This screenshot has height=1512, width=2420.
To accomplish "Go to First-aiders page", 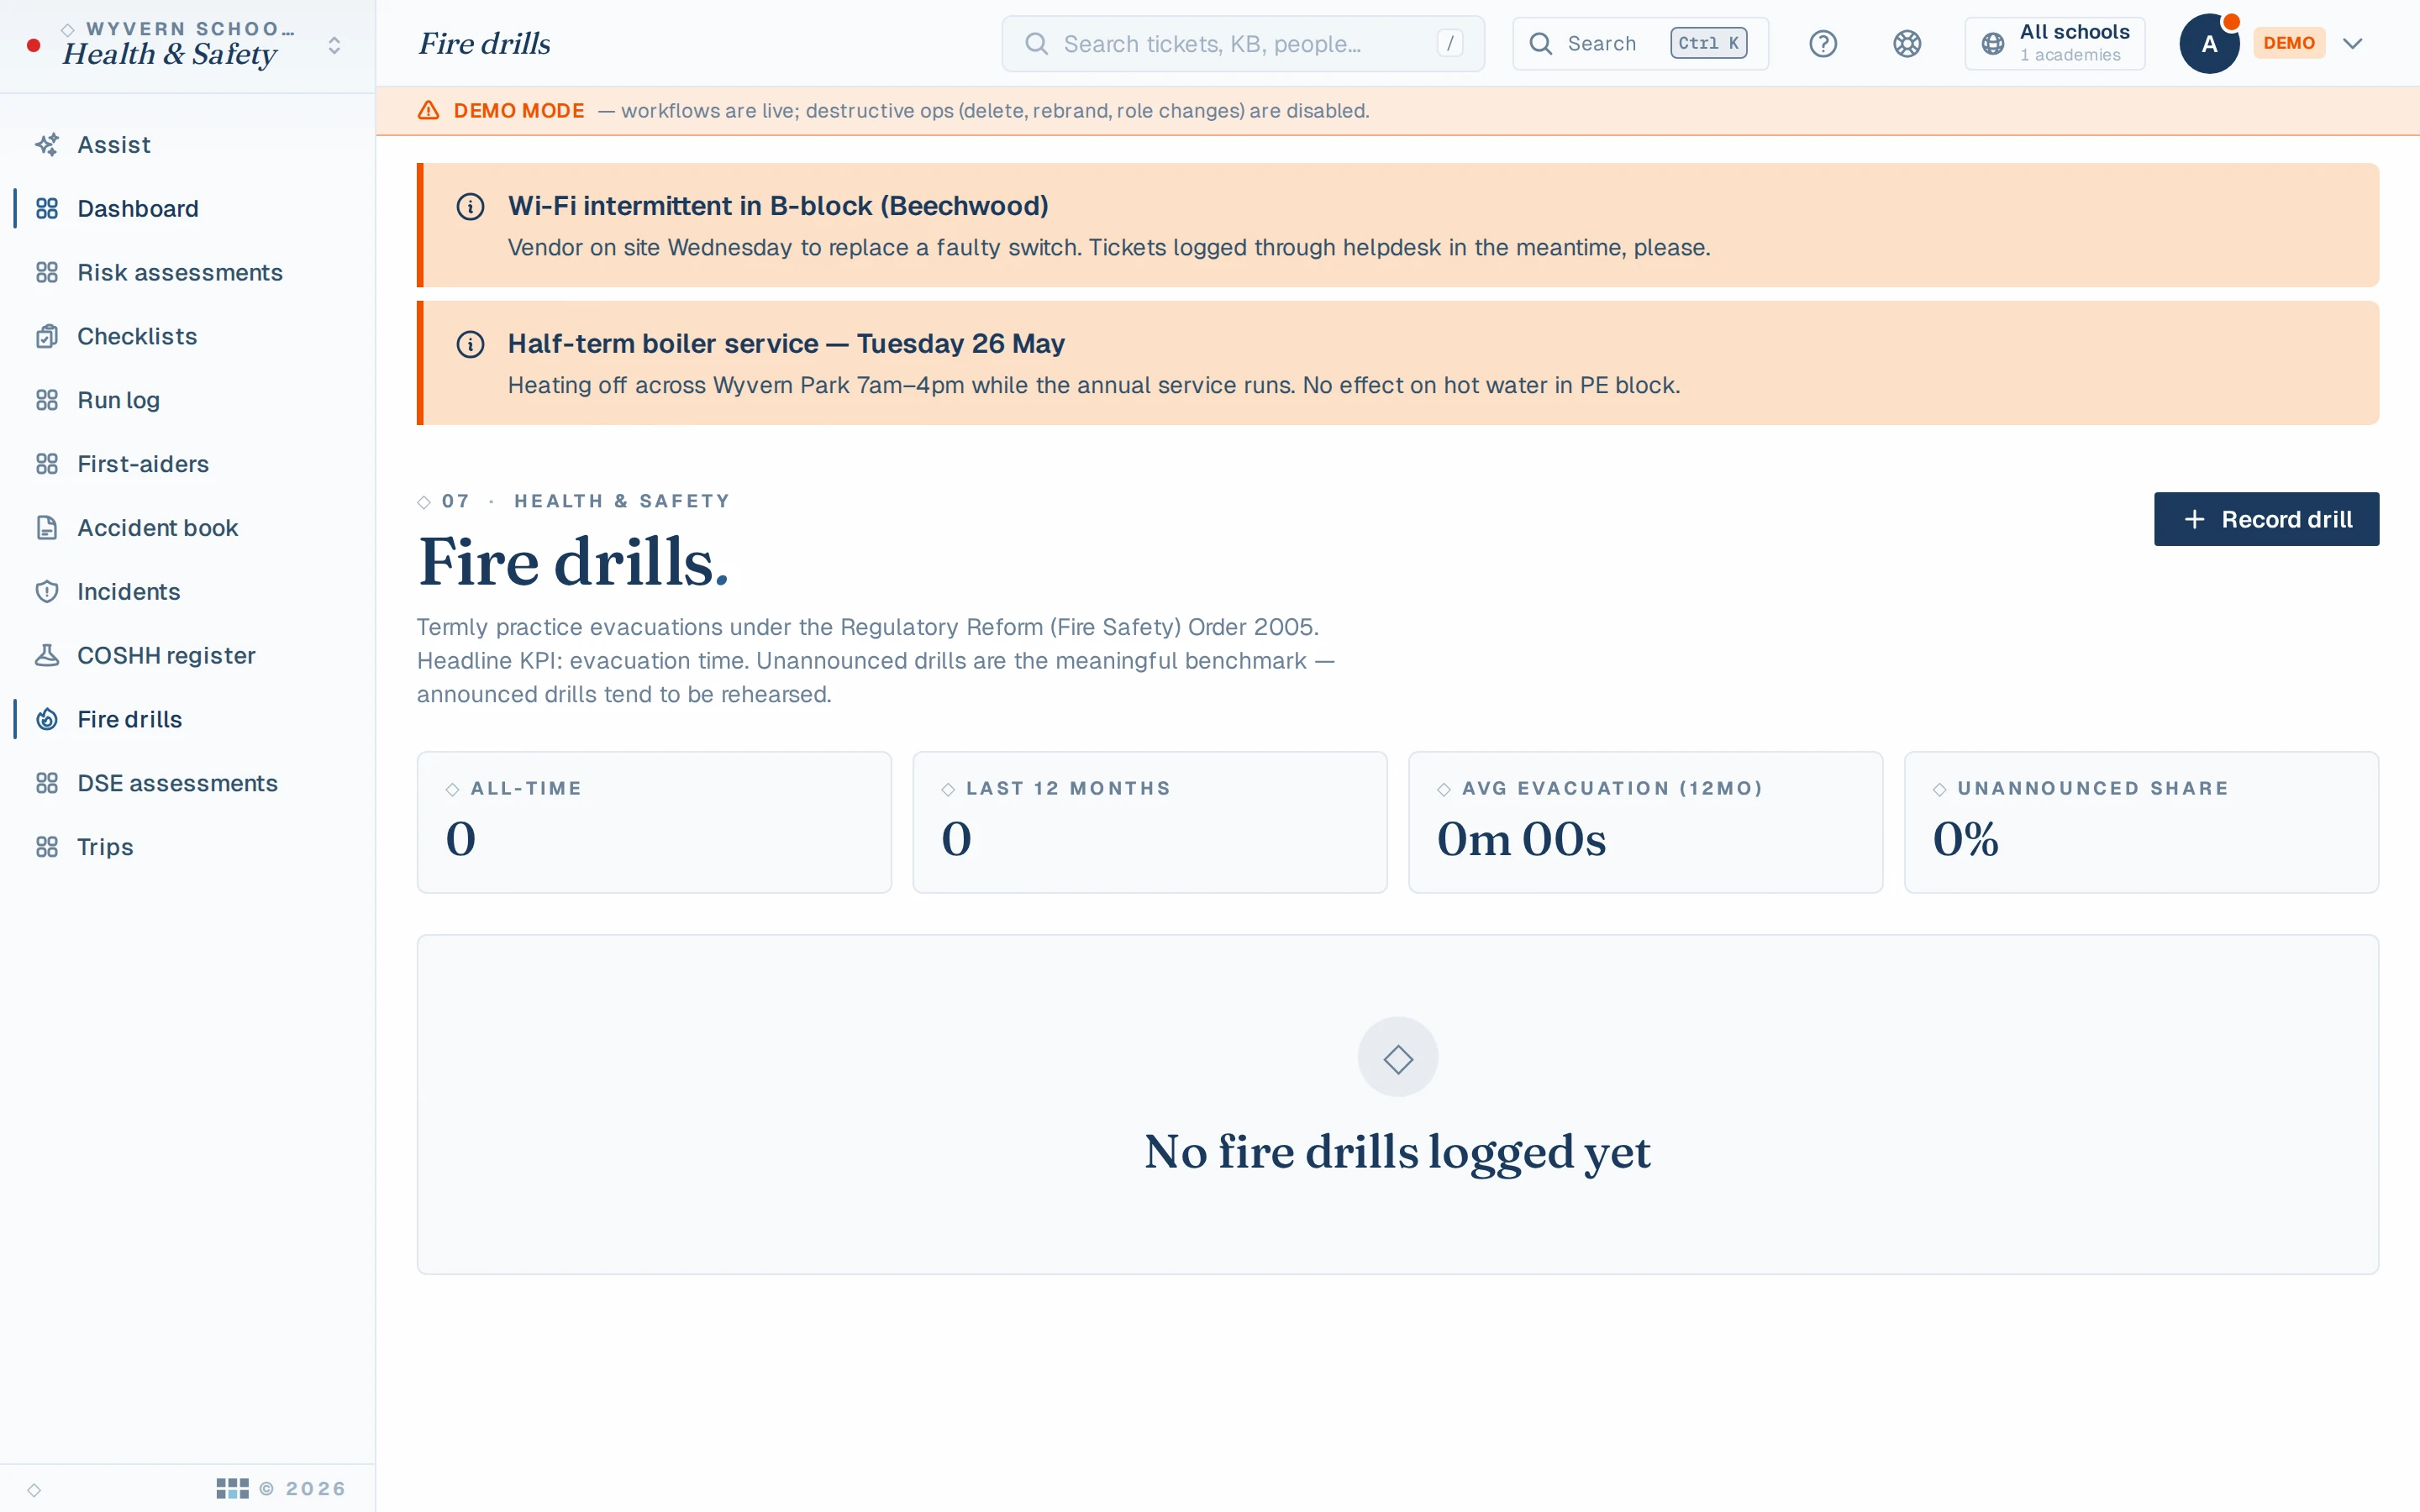I will [x=187, y=464].
